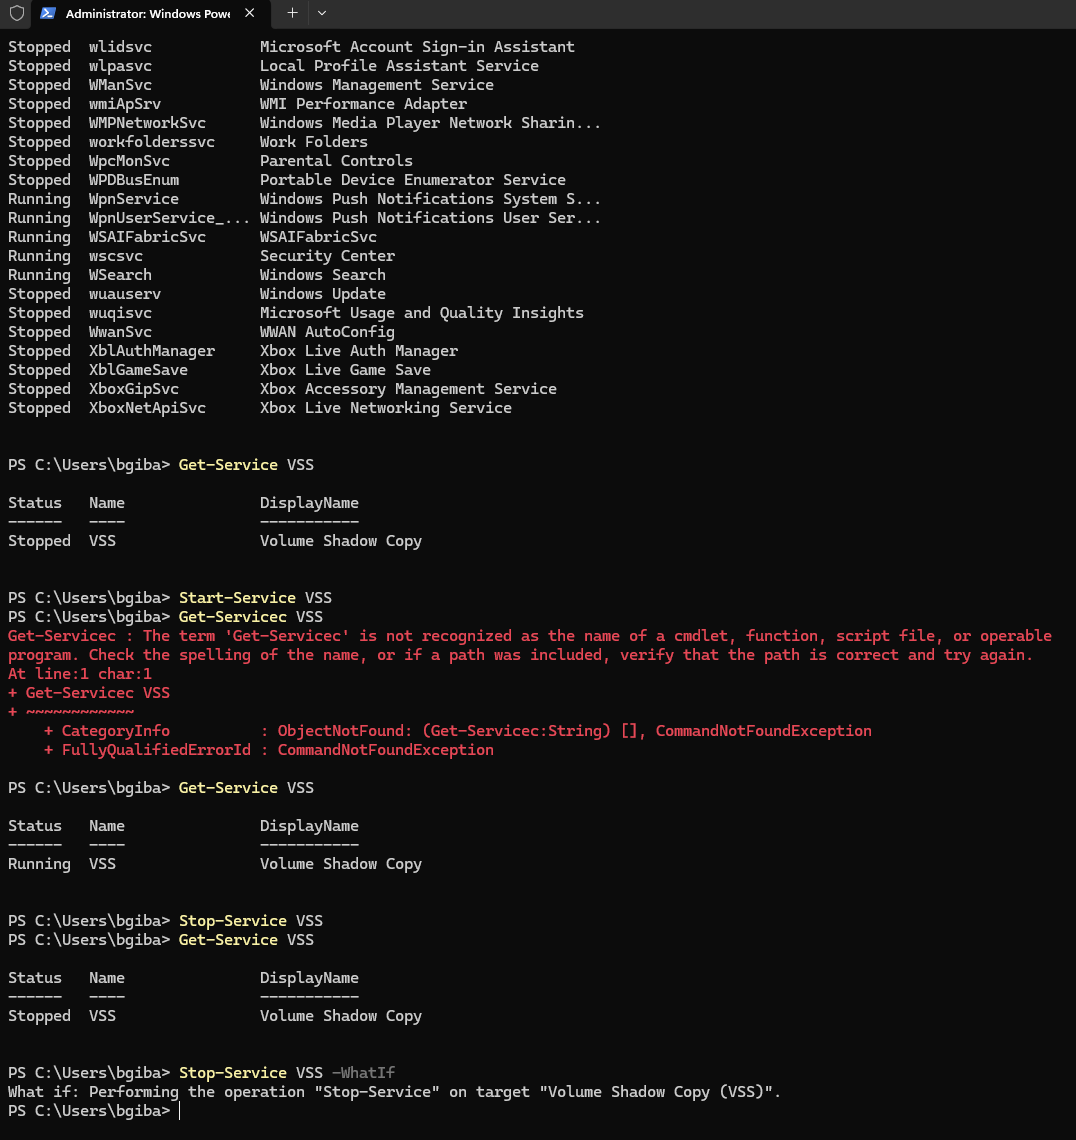Click the Xbox Live Auth Manager entry
The height and width of the screenshot is (1140, 1076).
click(x=358, y=350)
